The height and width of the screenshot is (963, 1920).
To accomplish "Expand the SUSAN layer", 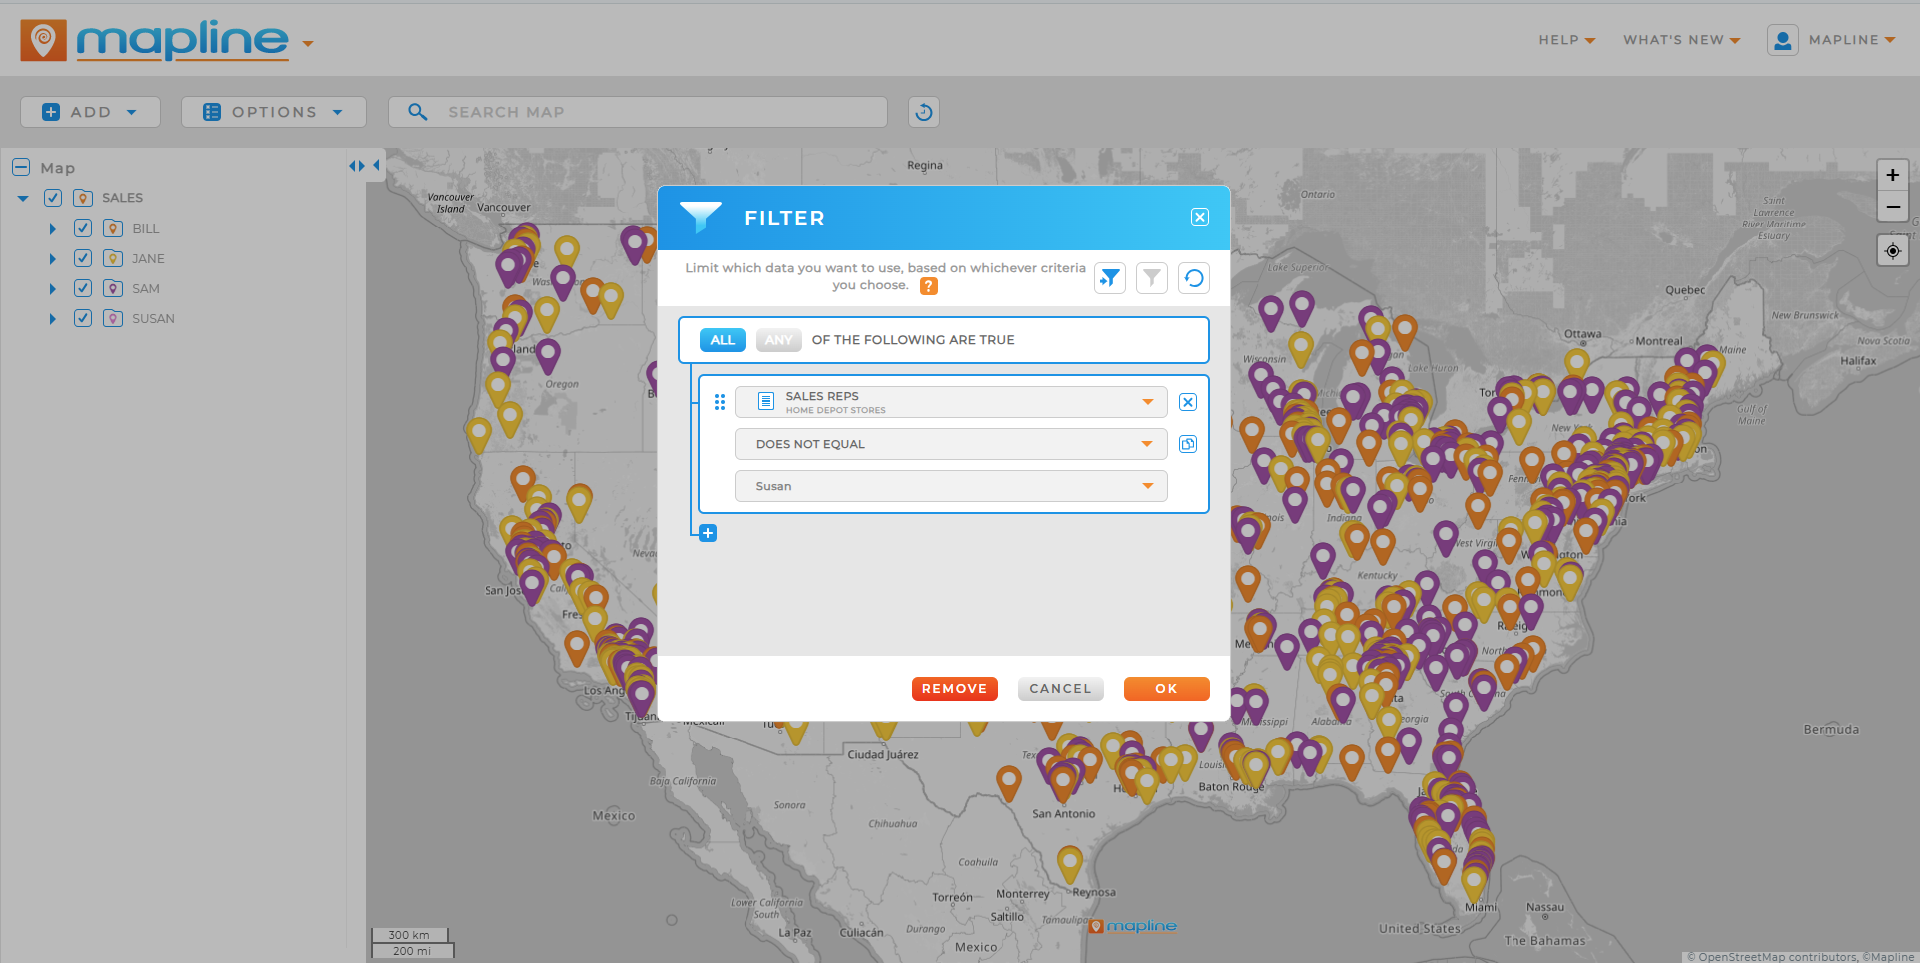I will pyautogui.click(x=53, y=319).
